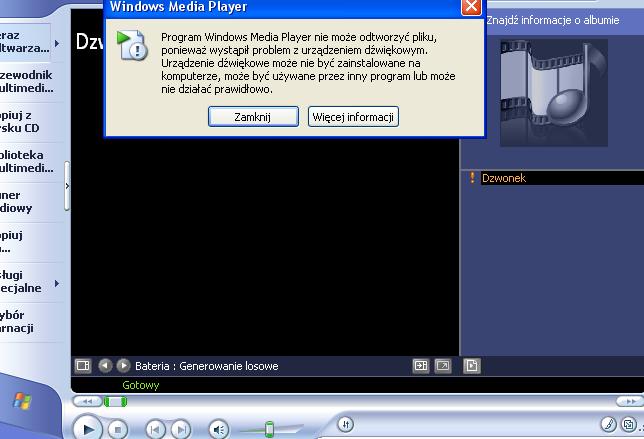
Task: Select the next visualization arrow
Action: tap(123, 365)
